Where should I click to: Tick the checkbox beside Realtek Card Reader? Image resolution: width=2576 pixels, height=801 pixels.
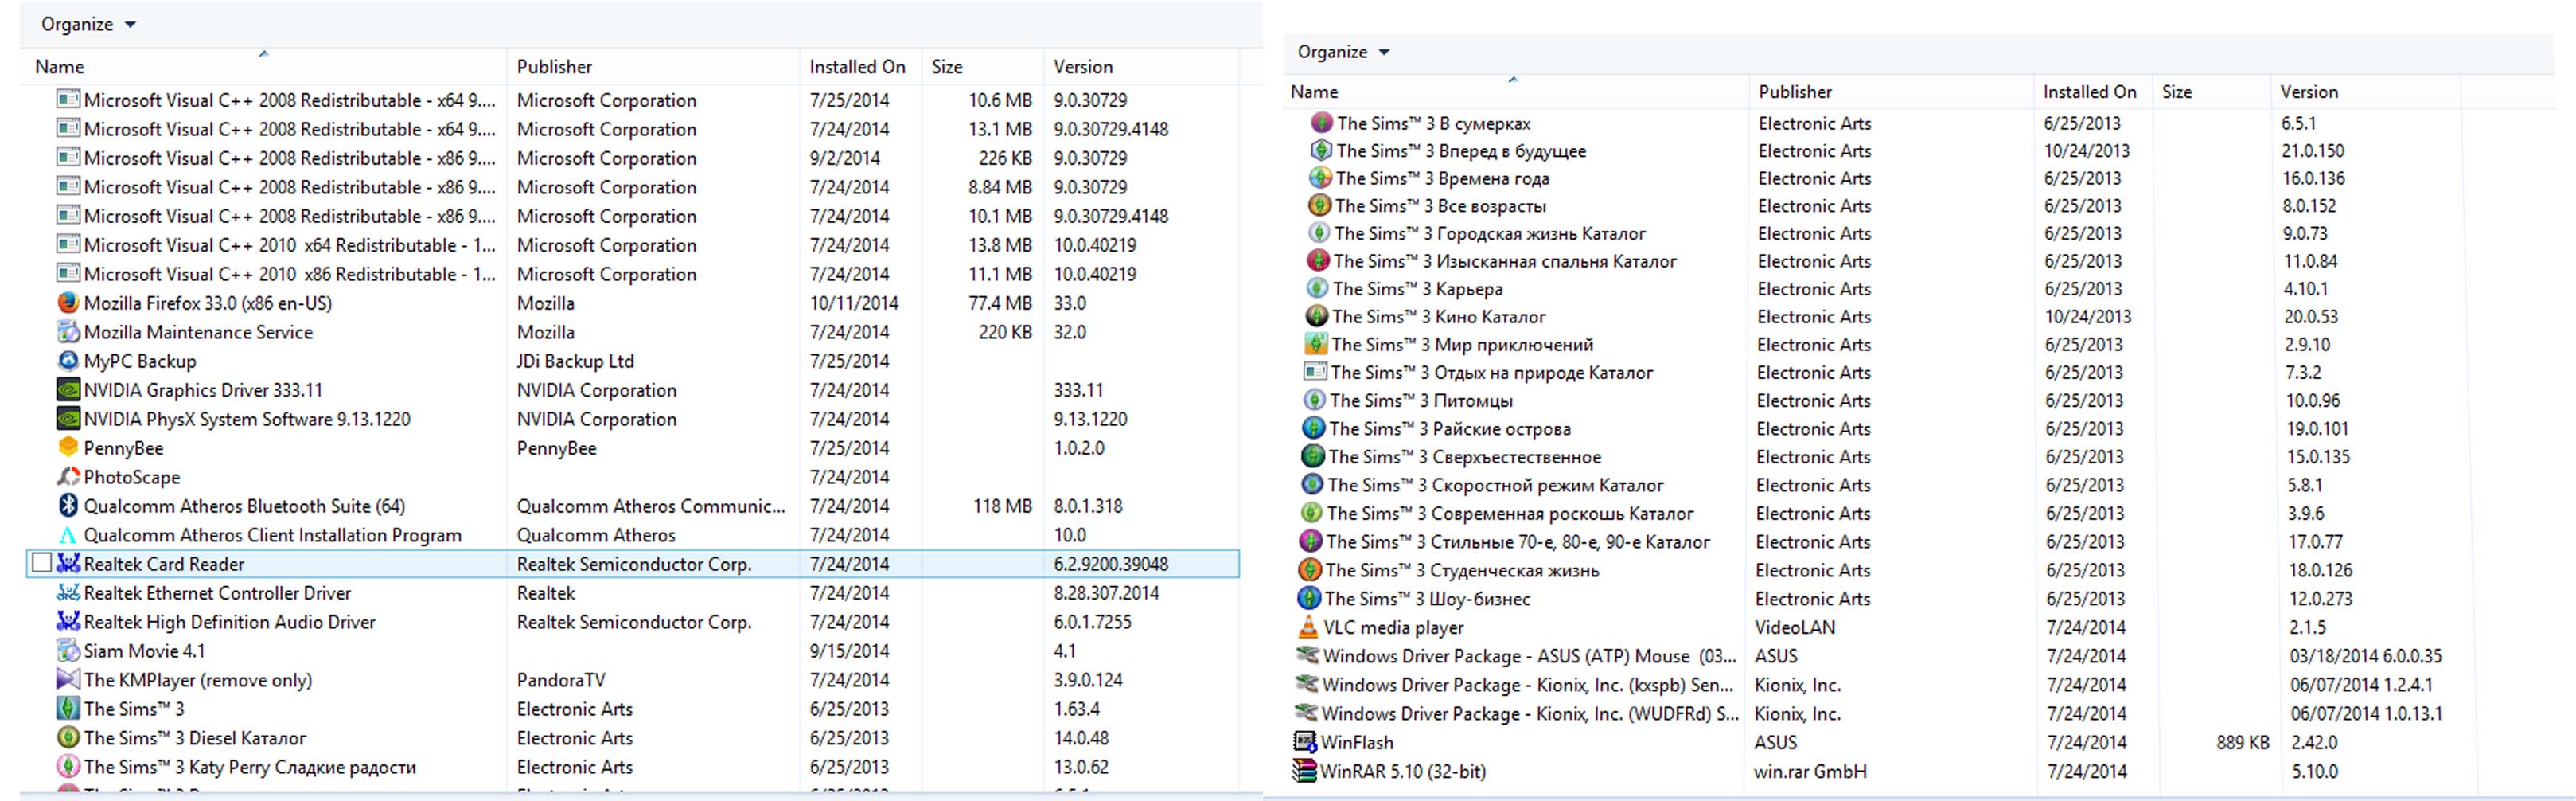pos(41,563)
